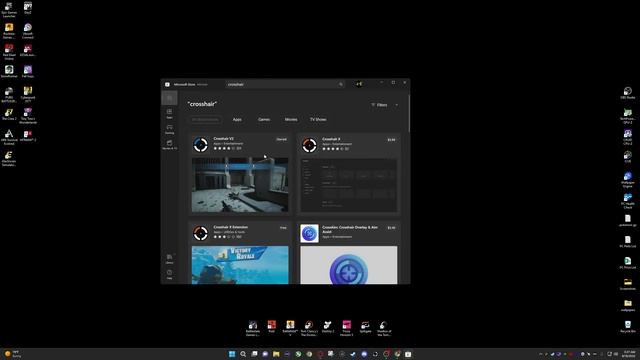This screenshot has height=360, width=640.
Task: Open Apps section in Store sidebar
Action: [x=169, y=113]
